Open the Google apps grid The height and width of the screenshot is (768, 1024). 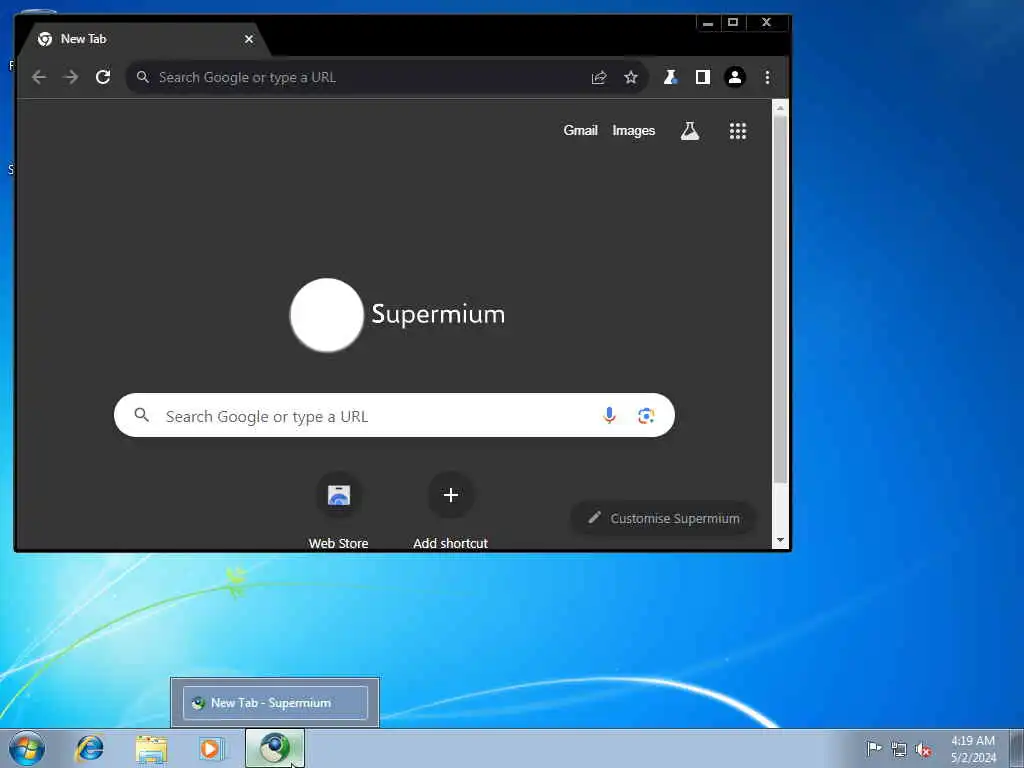[738, 131]
